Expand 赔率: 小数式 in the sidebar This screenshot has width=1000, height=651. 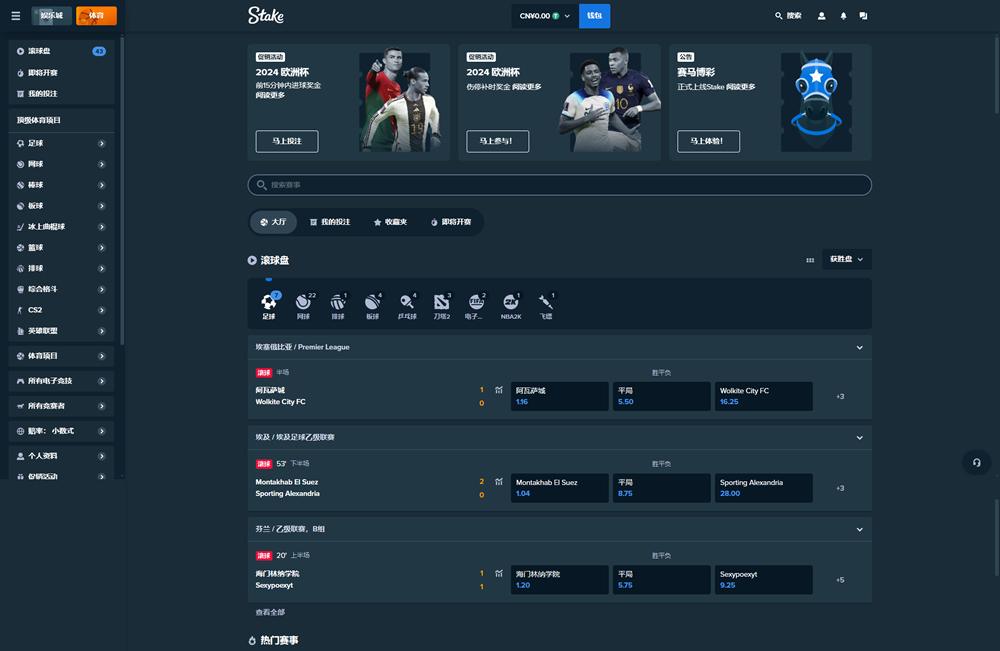pos(101,431)
